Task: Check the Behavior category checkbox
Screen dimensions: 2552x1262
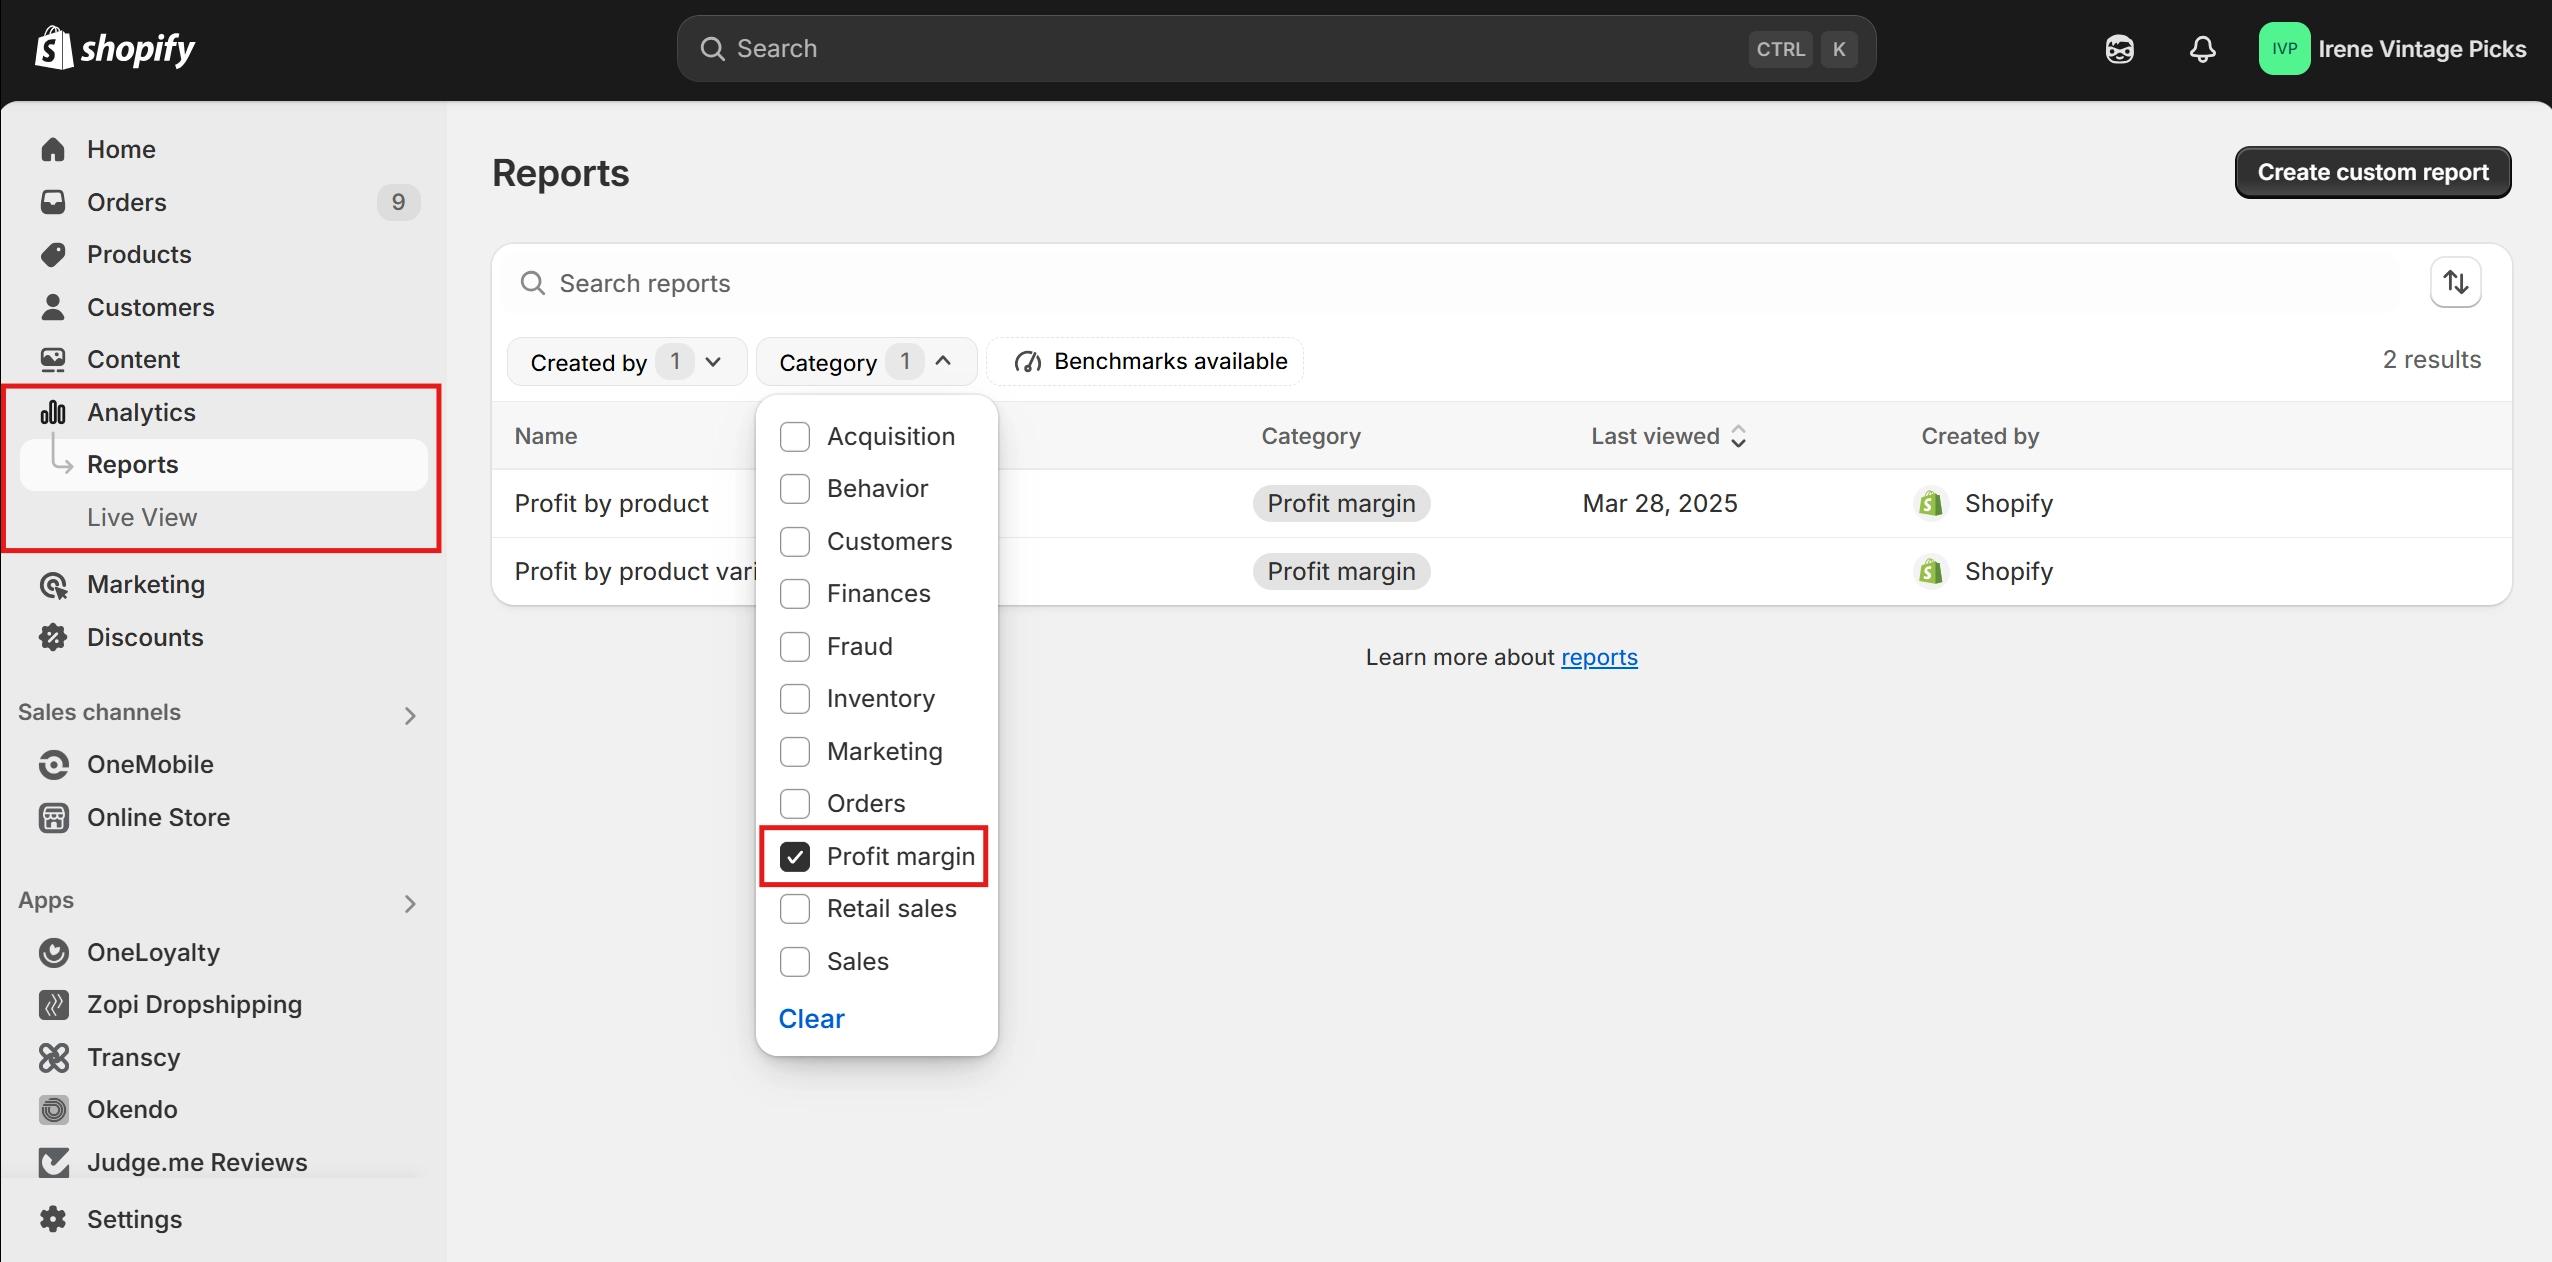Action: tap(795, 489)
